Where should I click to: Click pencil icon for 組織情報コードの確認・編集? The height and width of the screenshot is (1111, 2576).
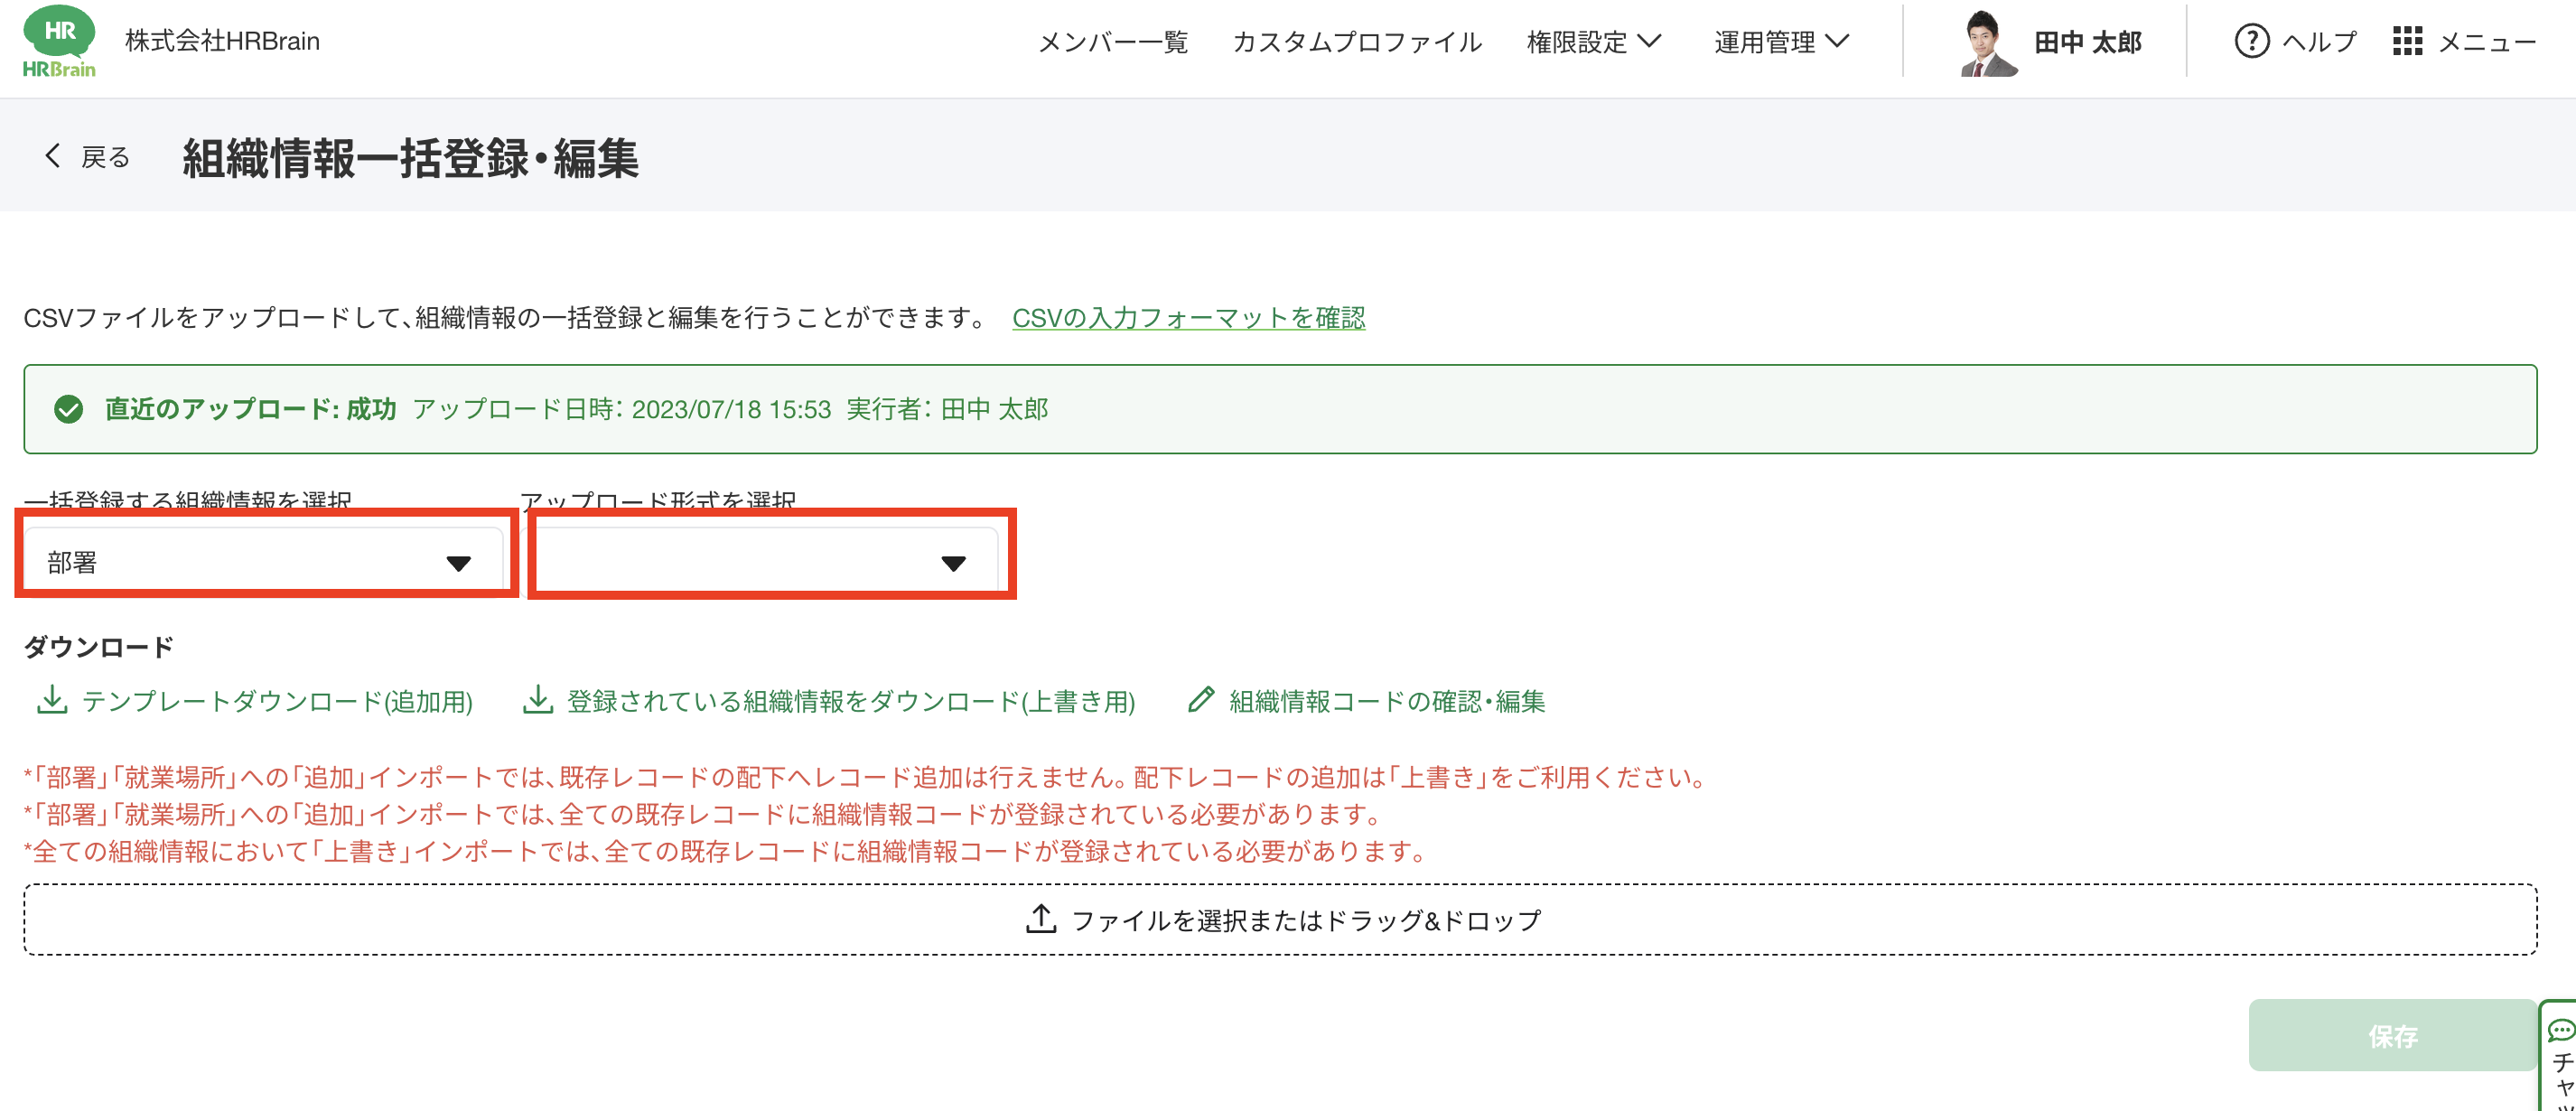(1201, 700)
